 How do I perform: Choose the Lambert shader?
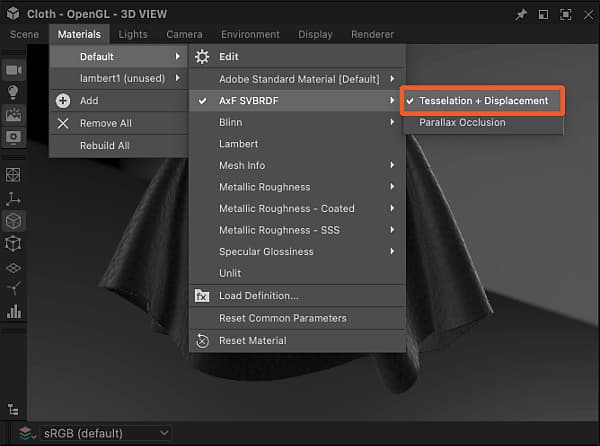coord(297,144)
